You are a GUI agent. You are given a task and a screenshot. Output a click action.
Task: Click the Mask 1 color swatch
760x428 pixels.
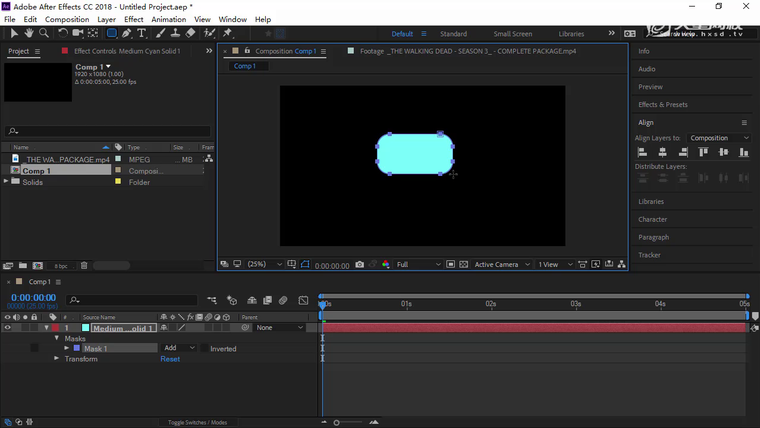(x=77, y=349)
